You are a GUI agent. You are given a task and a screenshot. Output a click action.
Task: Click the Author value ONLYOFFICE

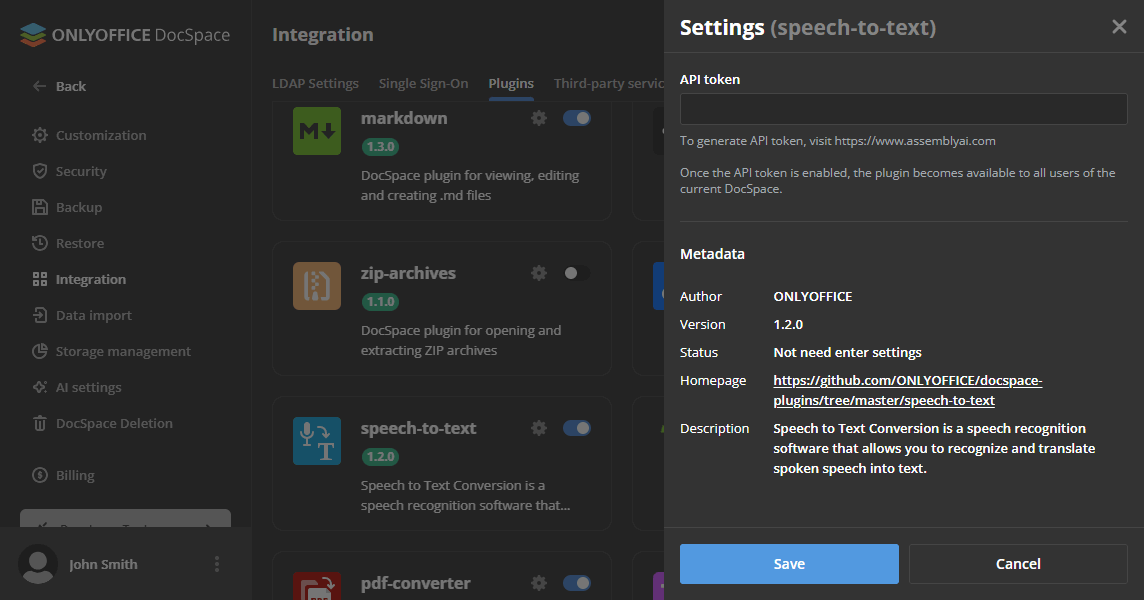(x=813, y=296)
